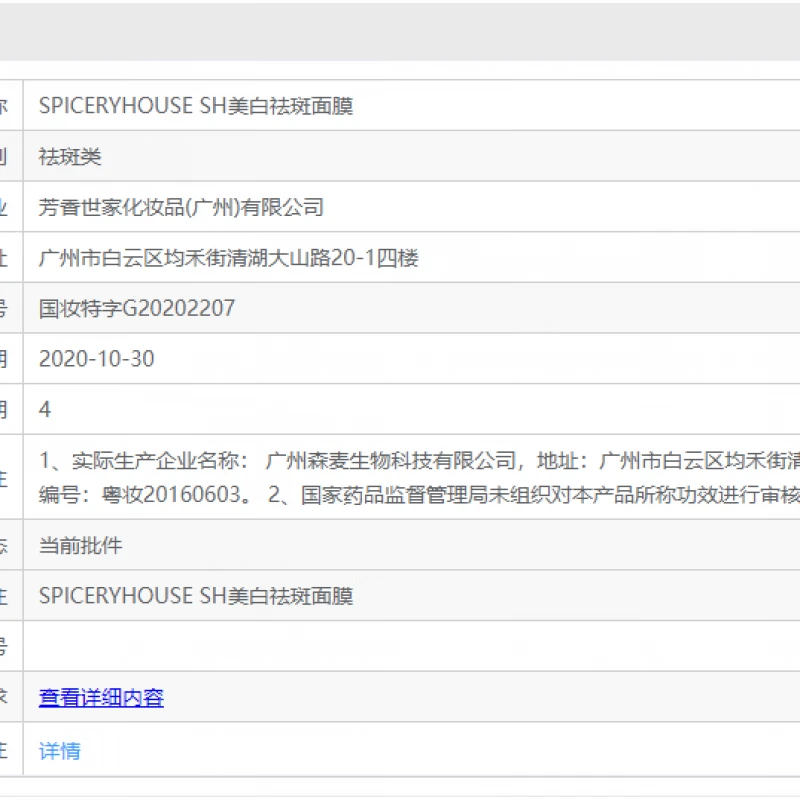Click the SPICERYHOUSE product name below 当前批件
Screen dimensions: 800x800
click(x=196, y=596)
